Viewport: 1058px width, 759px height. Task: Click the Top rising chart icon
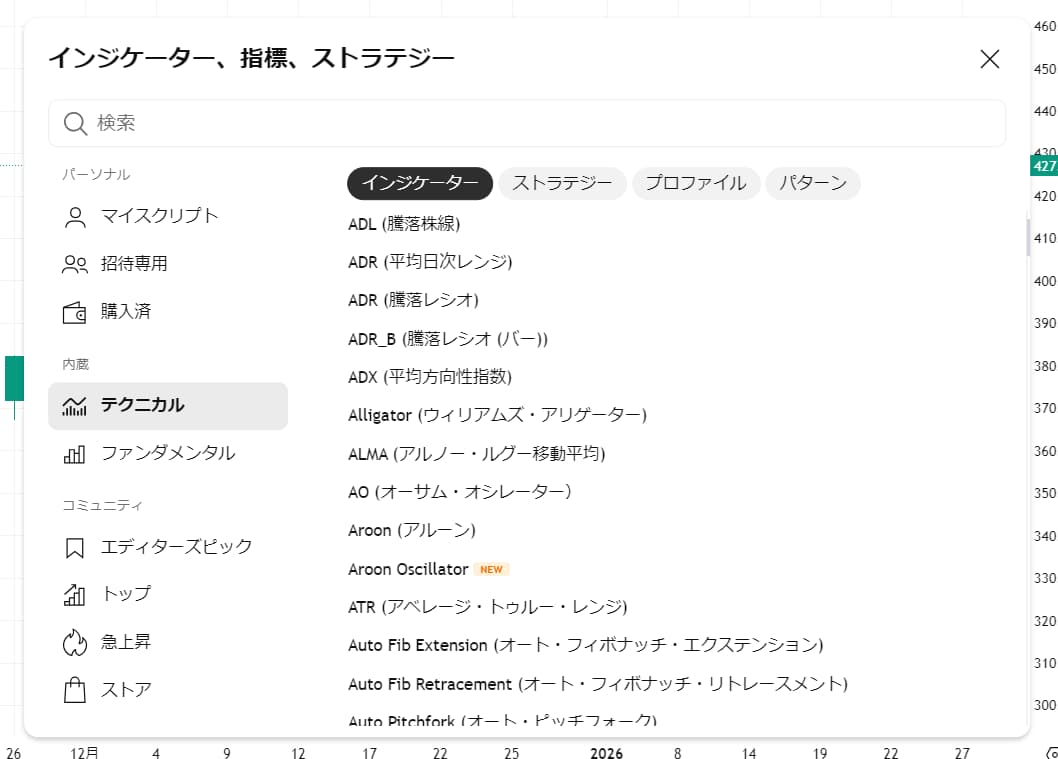pyautogui.click(x=75, y=595)
